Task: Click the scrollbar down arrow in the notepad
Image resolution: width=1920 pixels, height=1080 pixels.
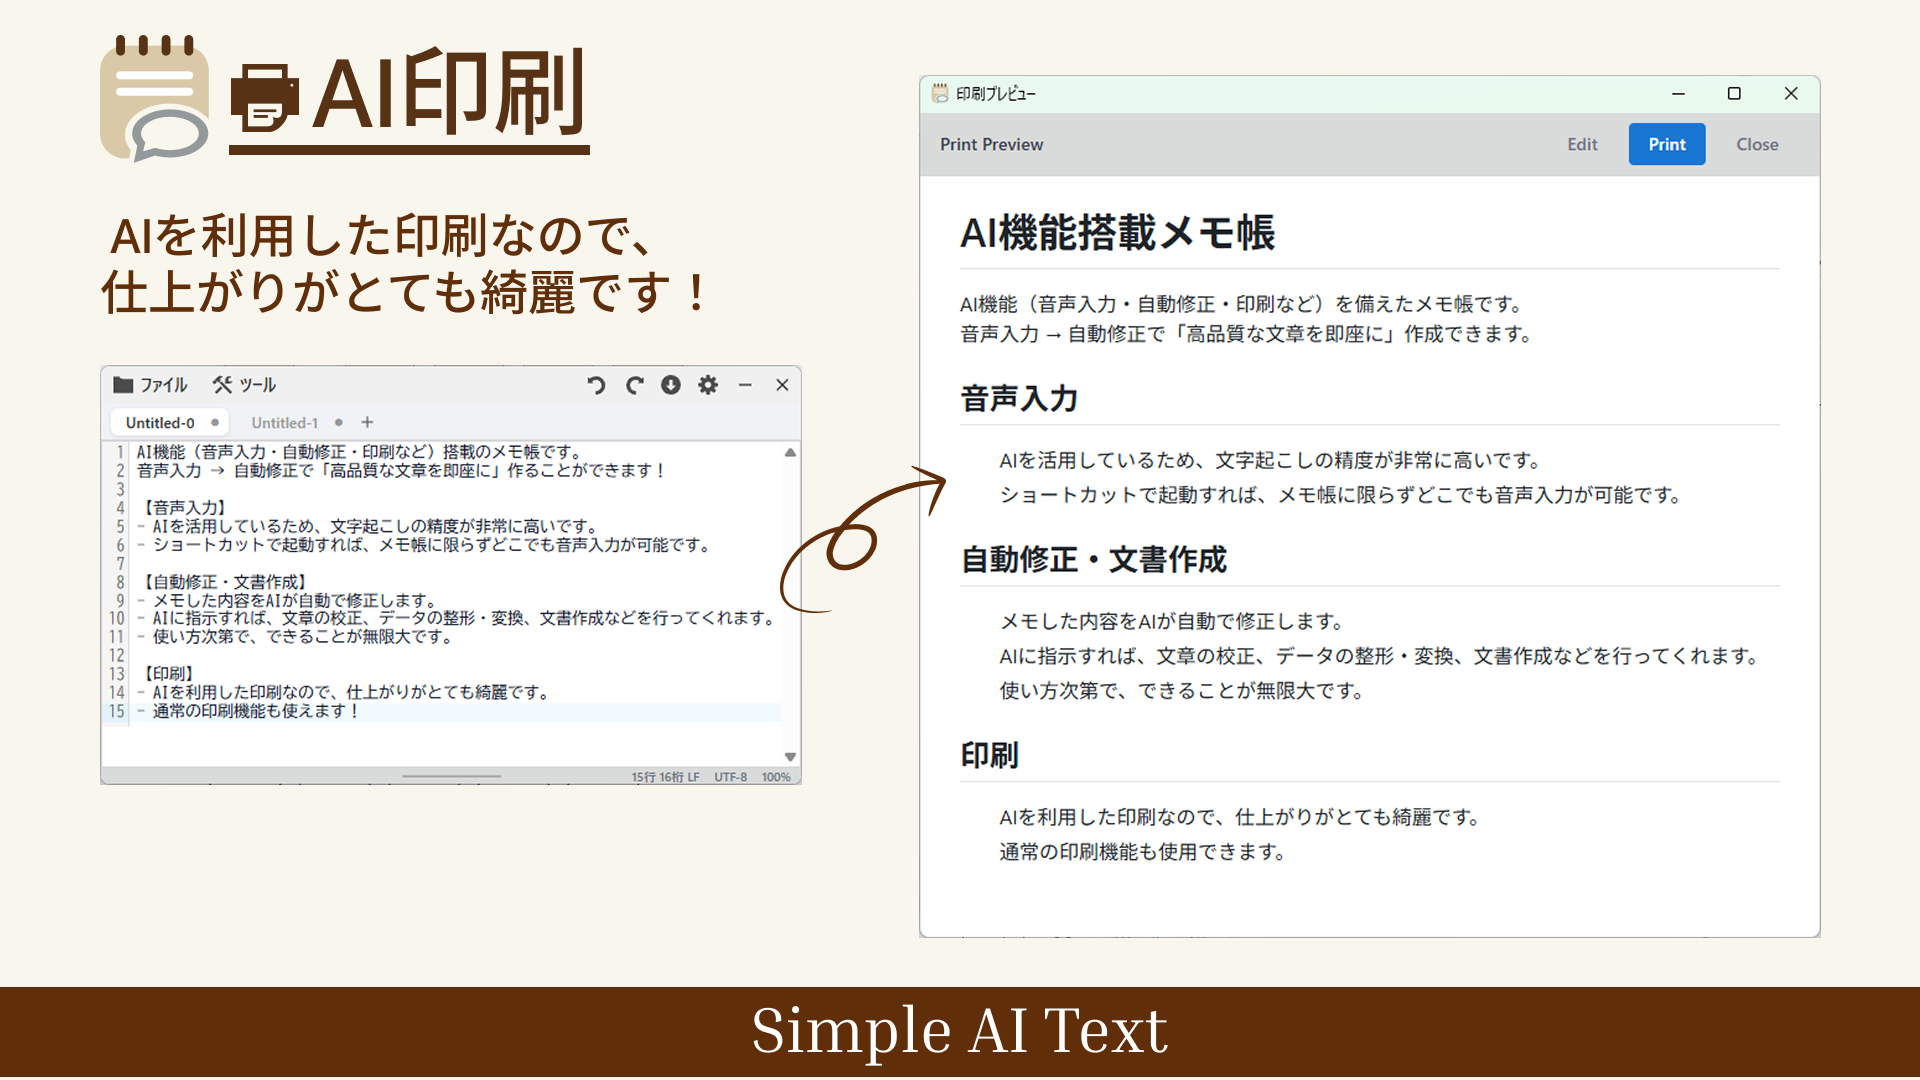Action: 790,757
